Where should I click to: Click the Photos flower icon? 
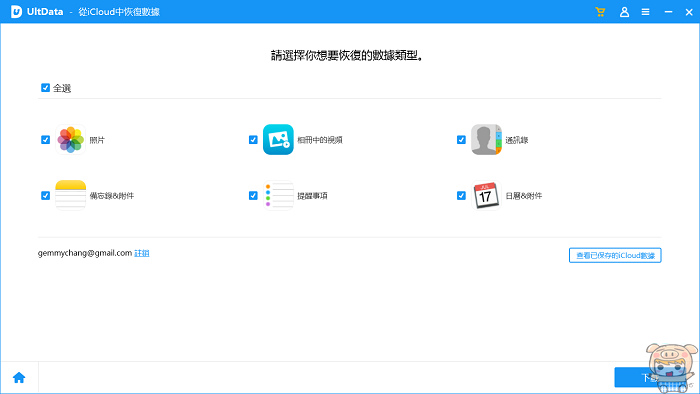pos(71,140)
